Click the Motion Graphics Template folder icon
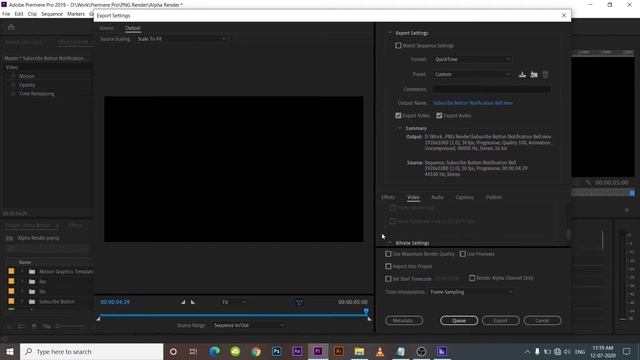 point(32,271)
